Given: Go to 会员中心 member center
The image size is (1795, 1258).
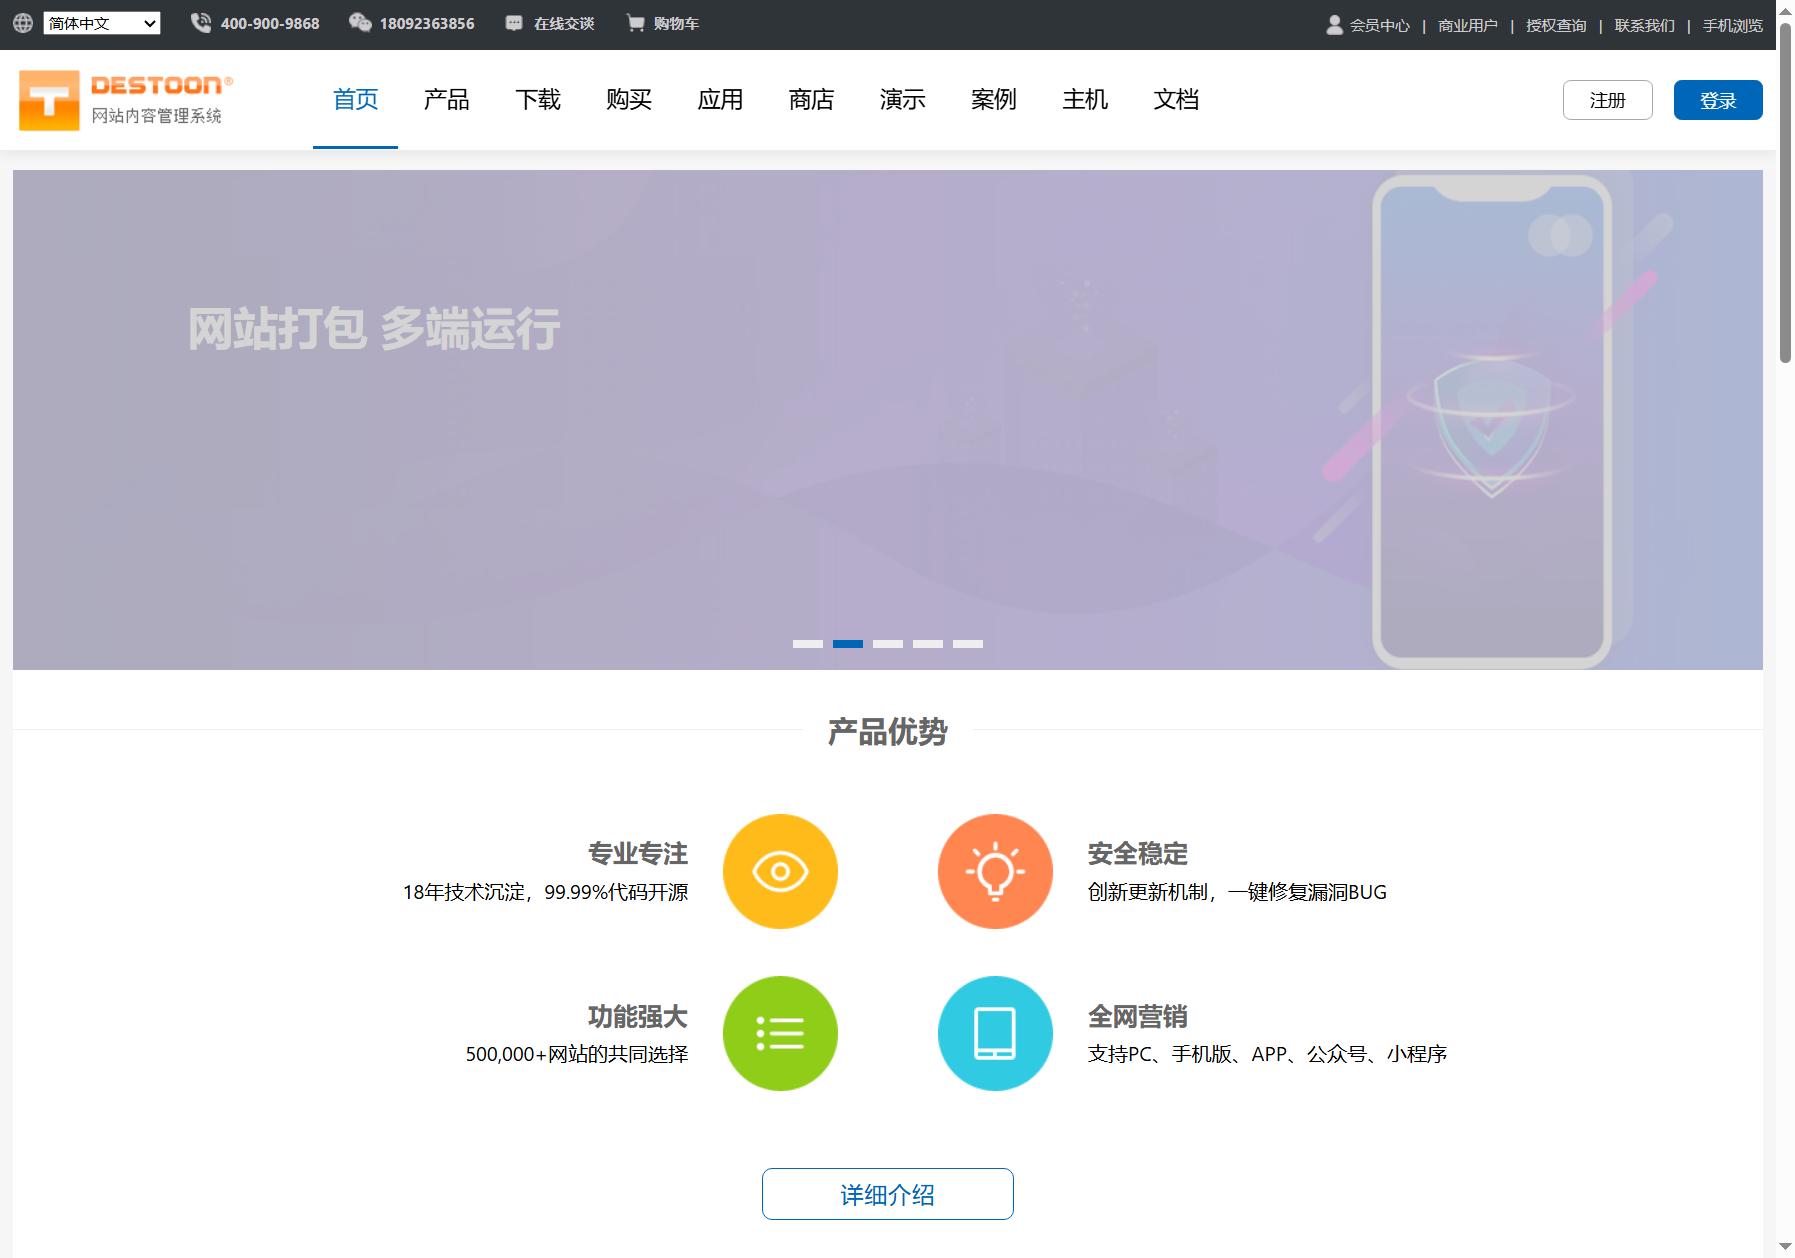Looking at the screenshot, I should [1380, 26].
